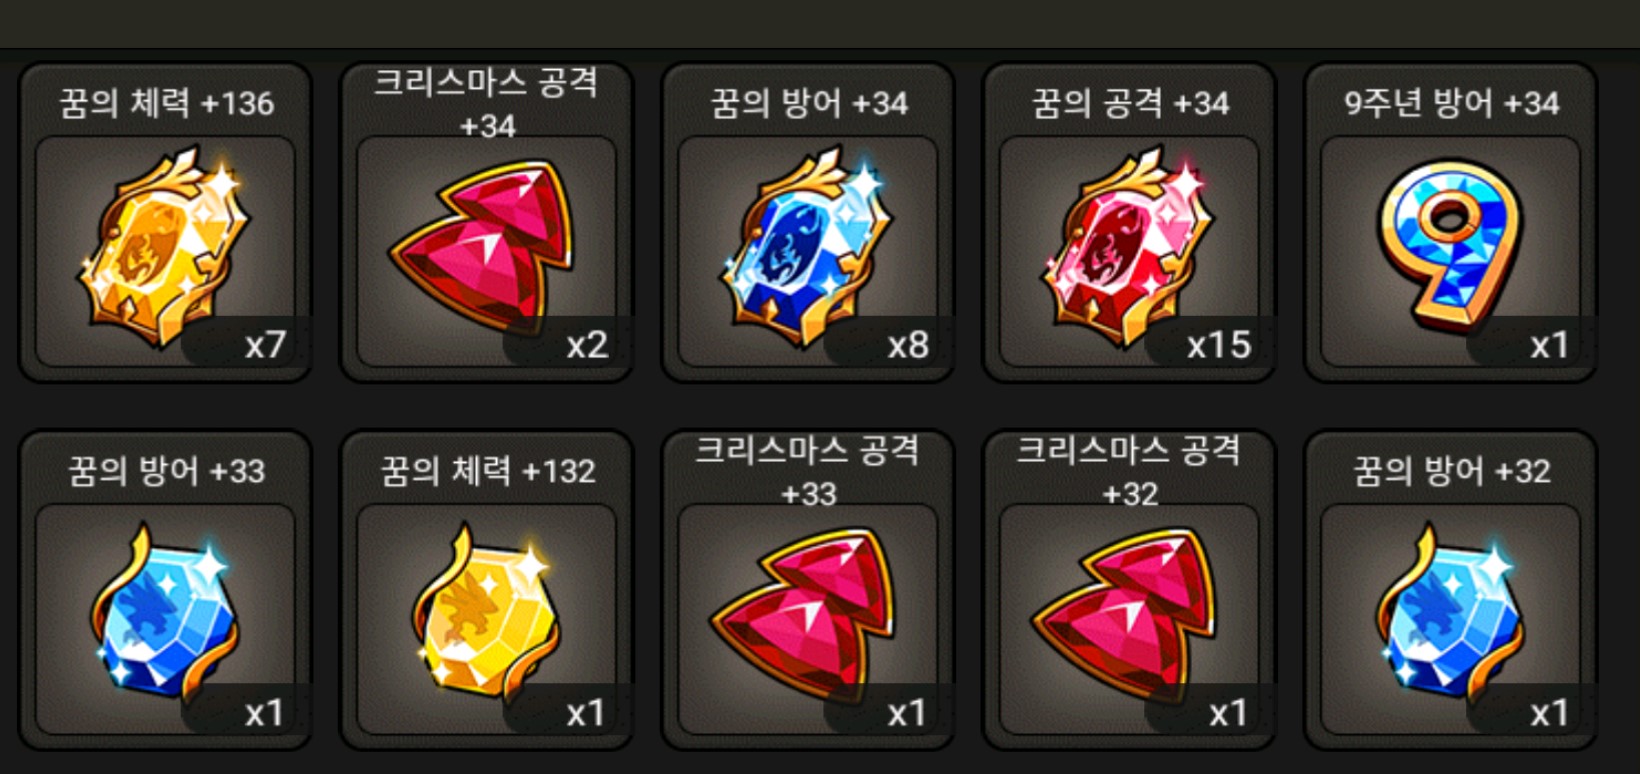1640x774 pixels.
Task: Select the blue 꿈의 방어 +33 gem
Action: (164, 610)
